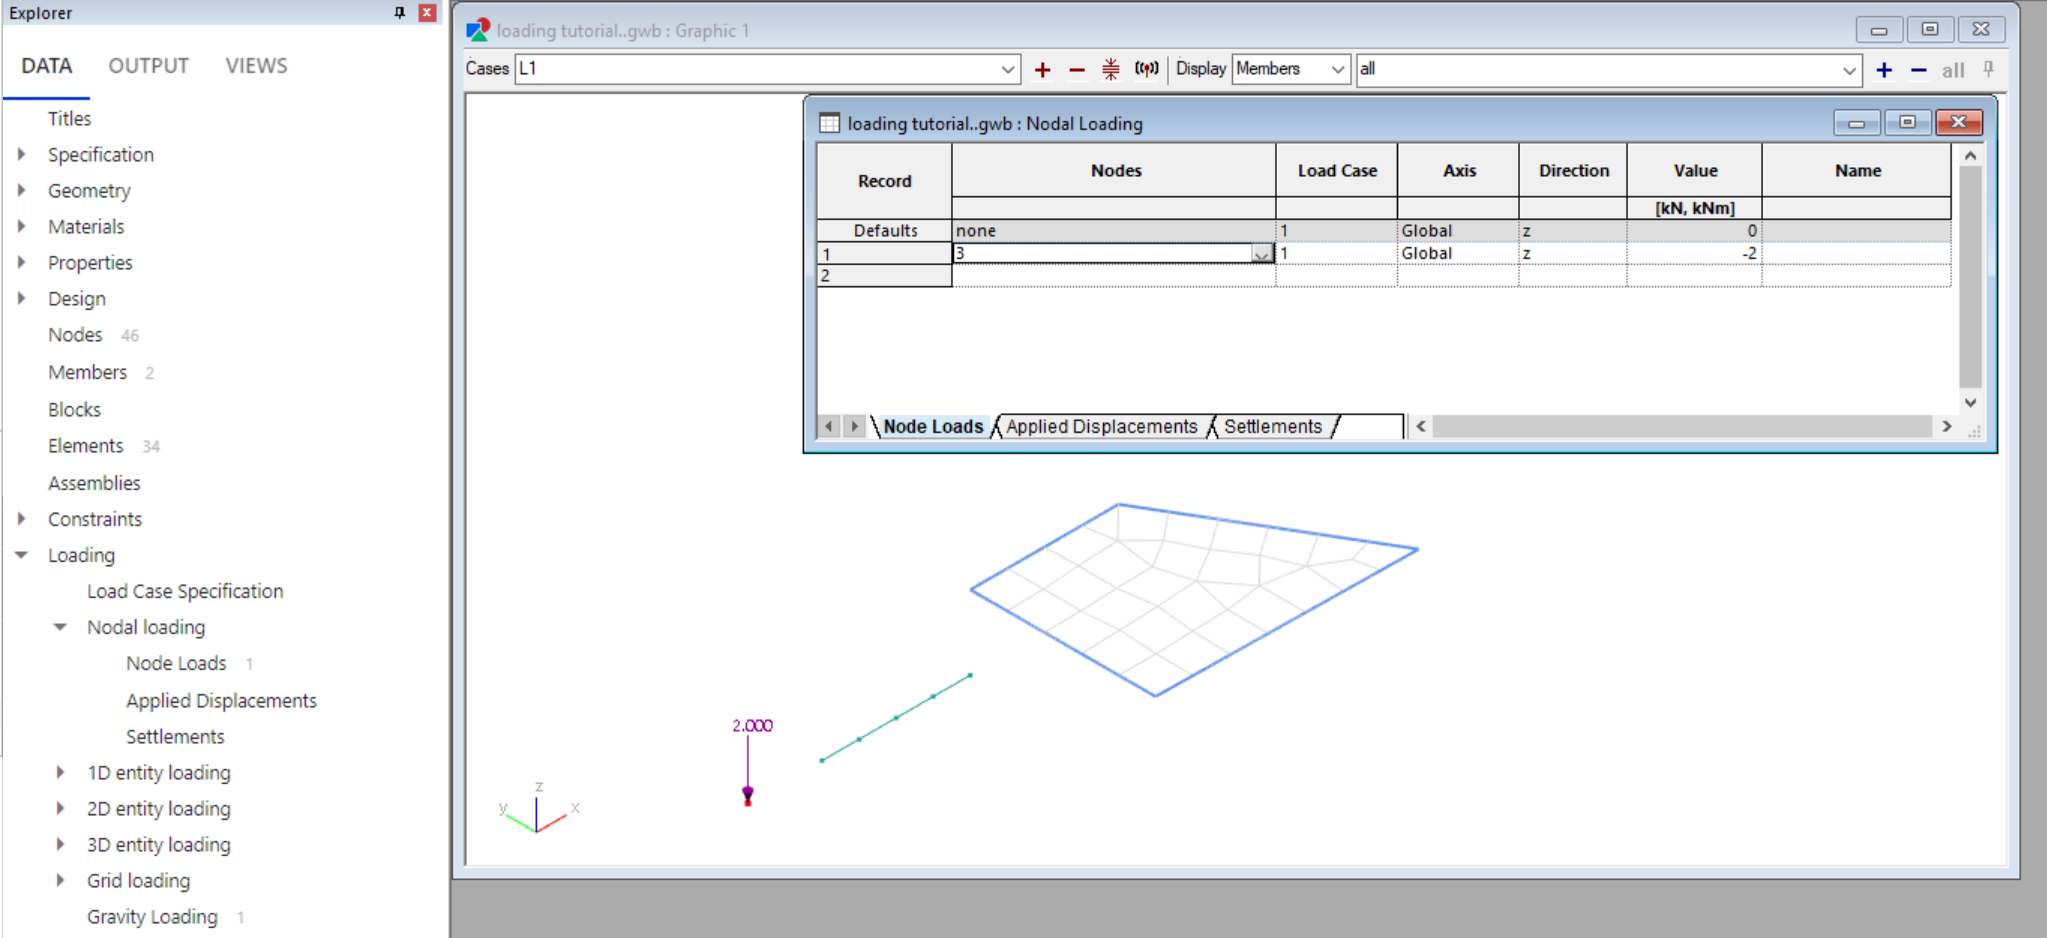Click the Nodal Loading horizontal scrollbar track
The width and height of the screenshot is (2047, 938).
click(x=1680, y=426)
